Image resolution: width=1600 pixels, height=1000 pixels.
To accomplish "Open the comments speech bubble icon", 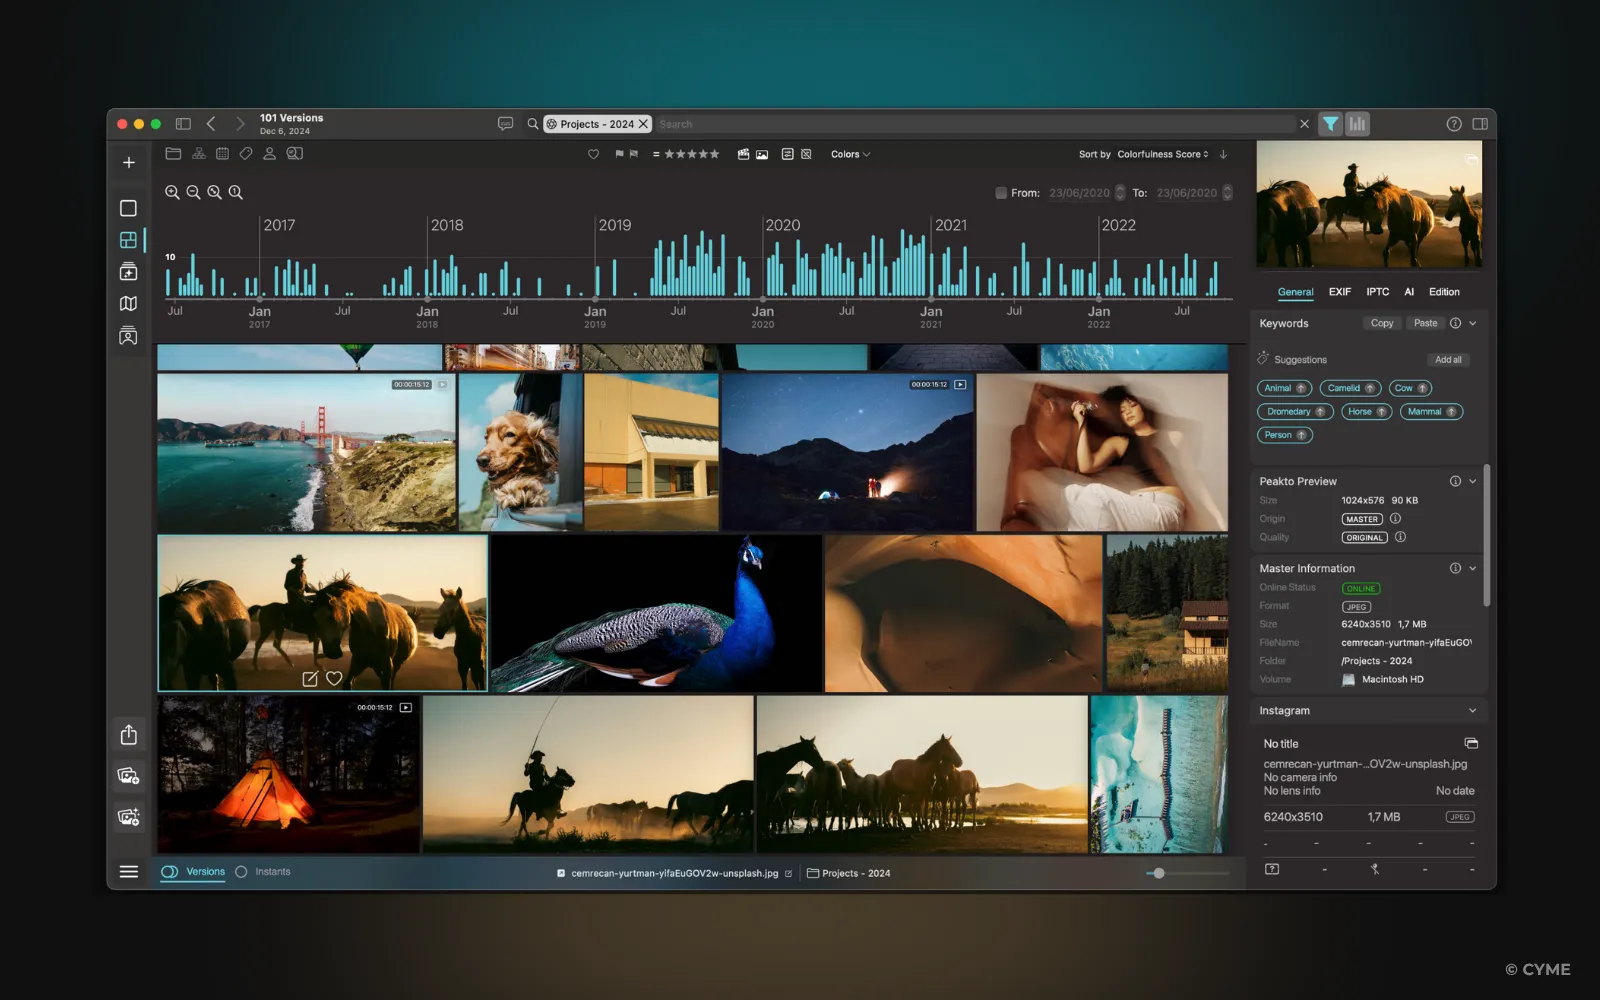I will (505, 124).
